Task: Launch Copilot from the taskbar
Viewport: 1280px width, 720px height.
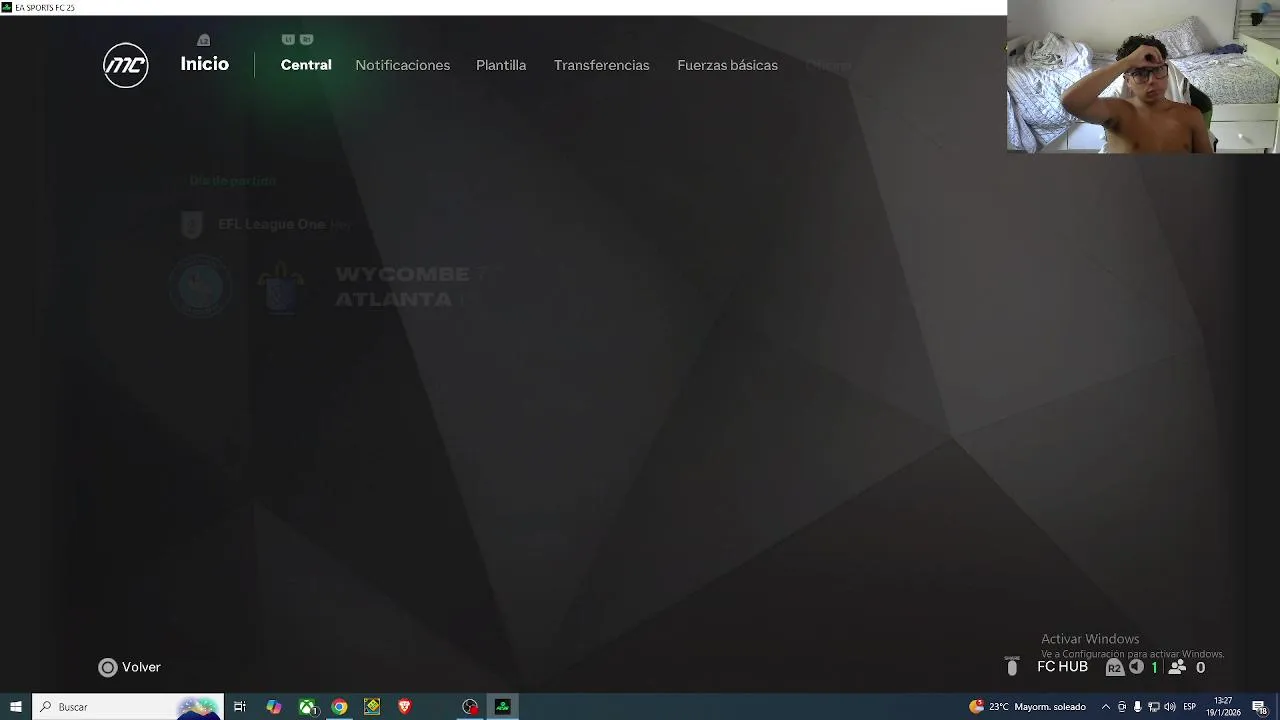Action: click(x=274, y=707)
